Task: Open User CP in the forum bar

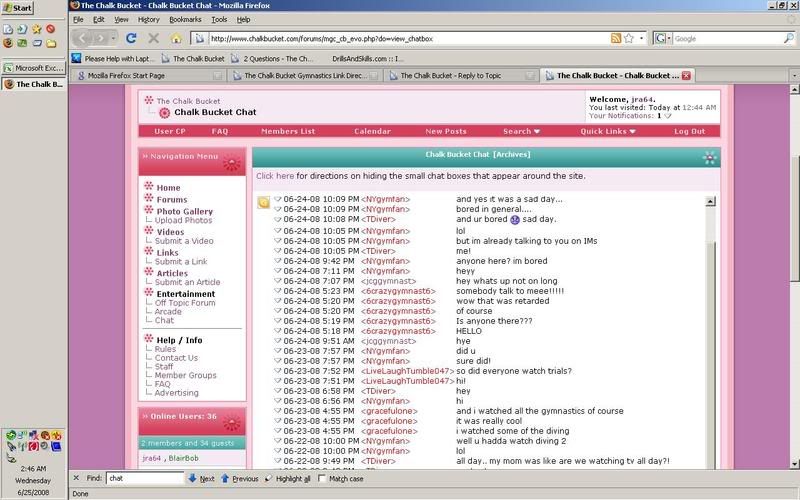Action: (169, 131)
